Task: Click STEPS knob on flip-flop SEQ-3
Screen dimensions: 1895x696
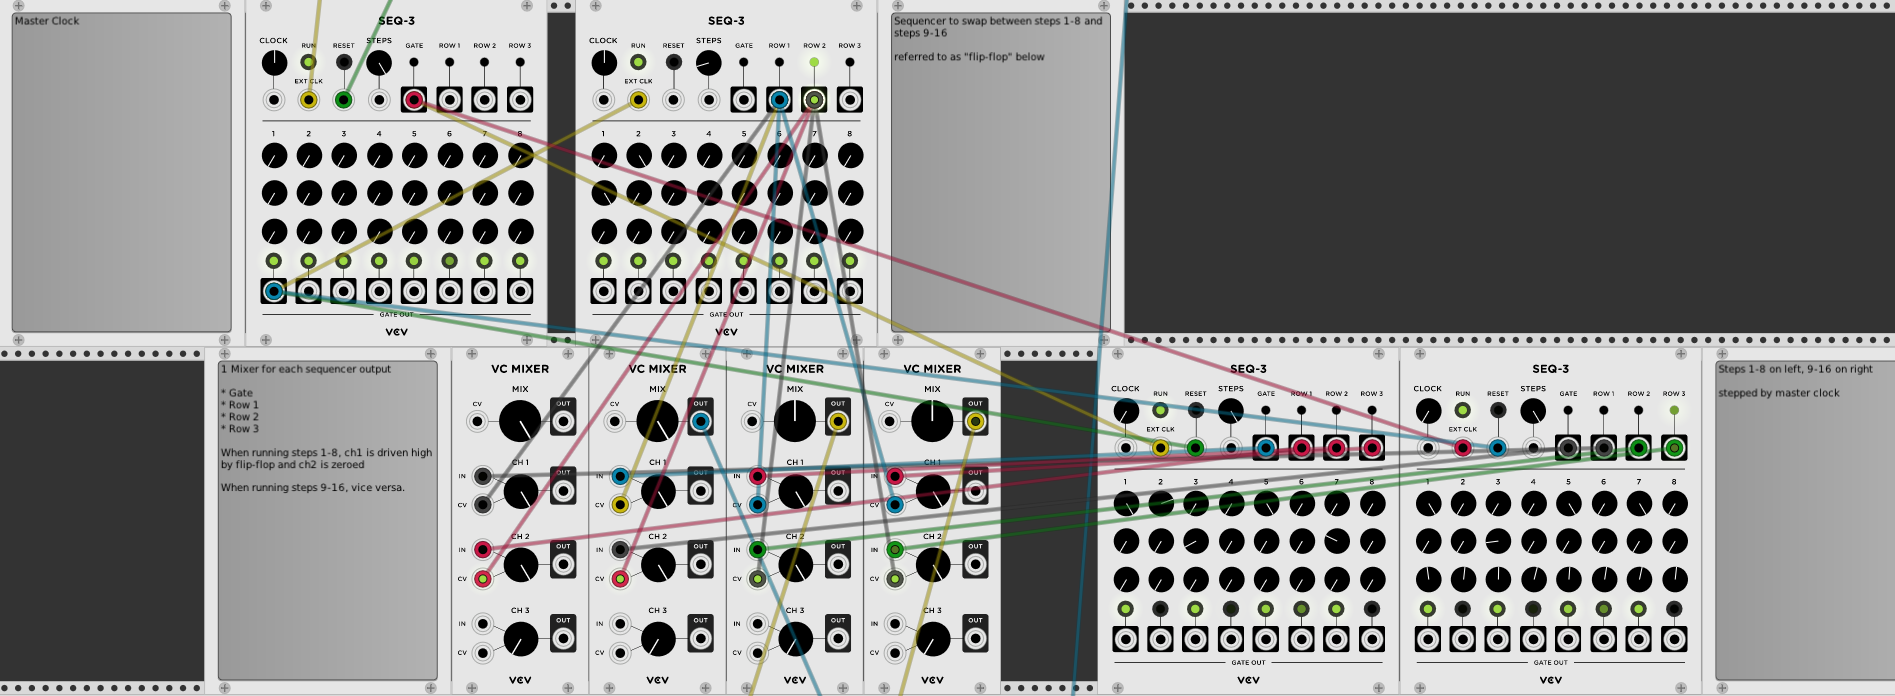Action: (x=708, y=63)
